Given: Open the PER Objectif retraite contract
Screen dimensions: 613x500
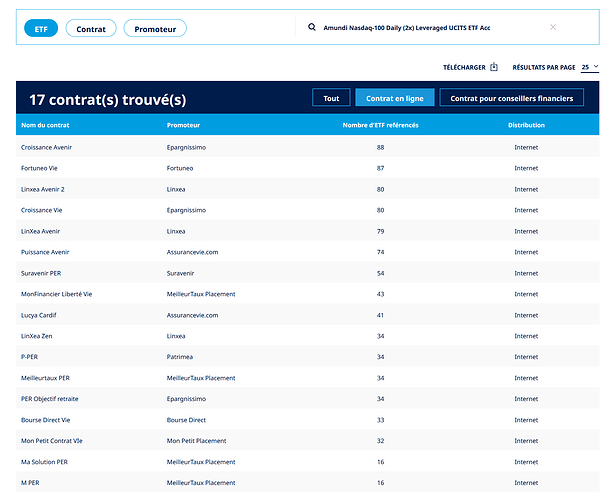Looking at the screenshot, I should tap(50, 399).
